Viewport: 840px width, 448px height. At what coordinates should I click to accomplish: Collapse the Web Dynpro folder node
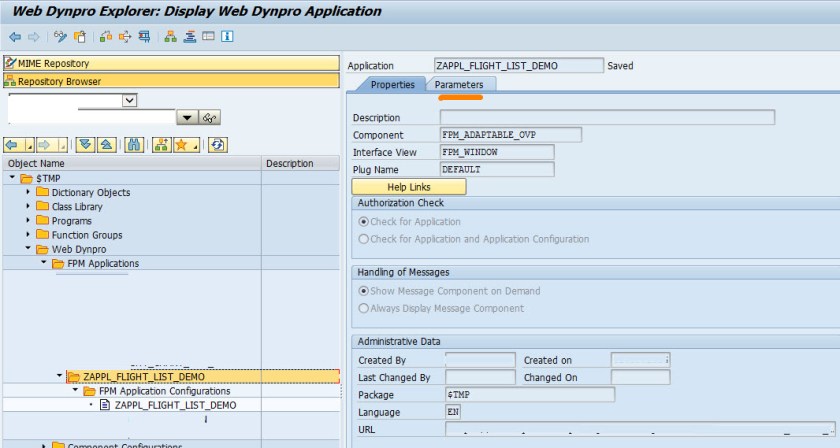[x=29, y=249]
